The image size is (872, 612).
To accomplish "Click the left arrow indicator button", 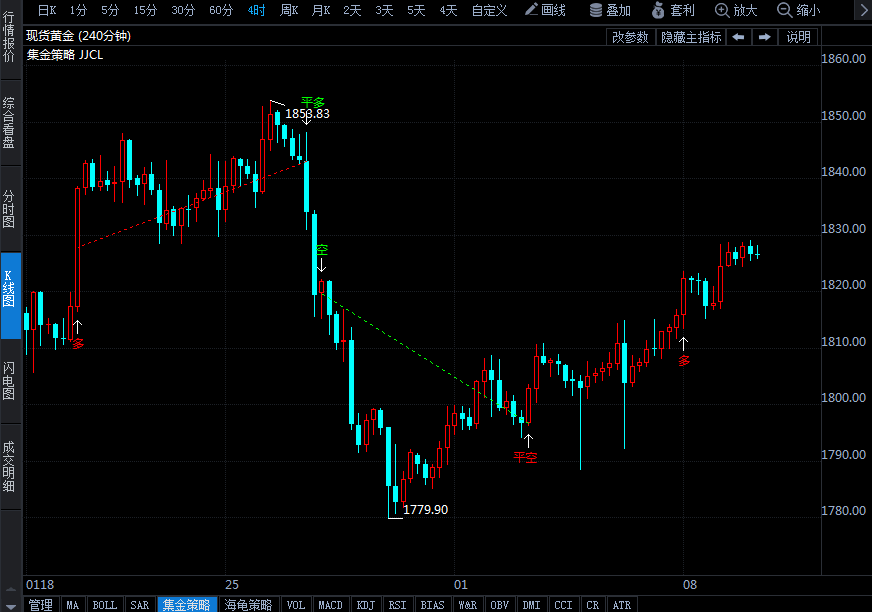I will [739, 37].
